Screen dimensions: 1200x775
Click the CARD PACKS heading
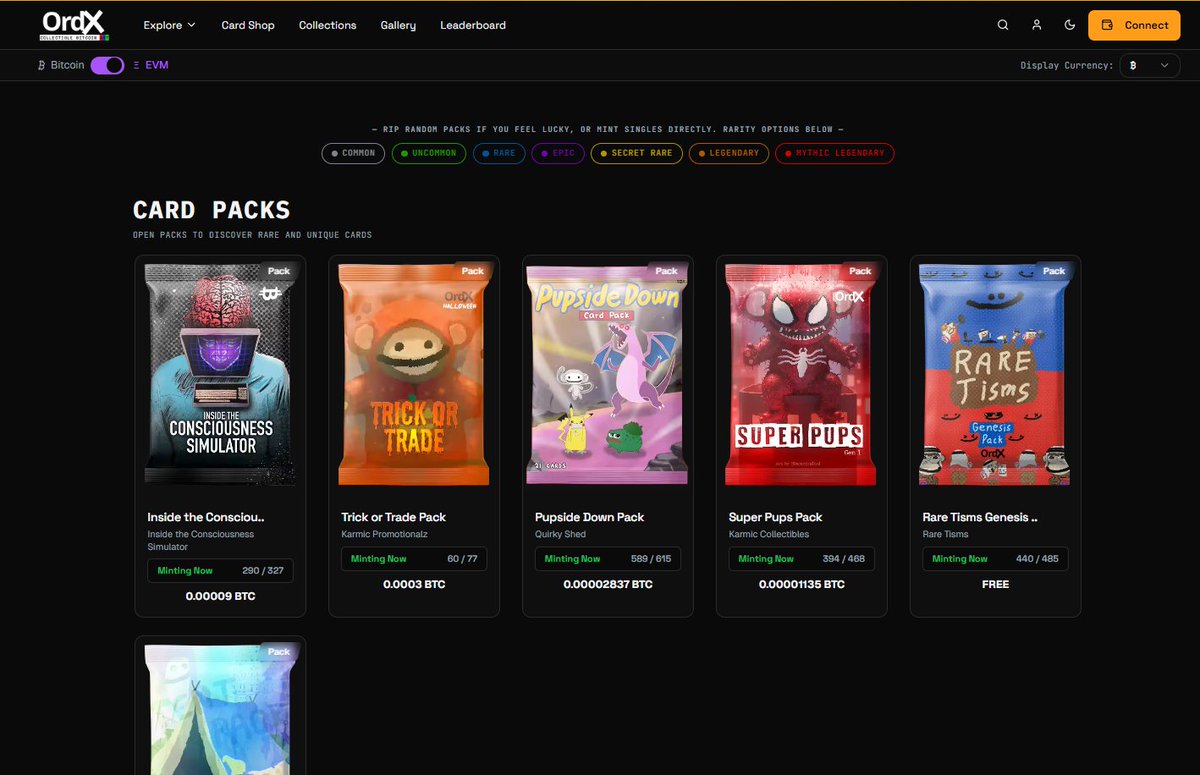point(212,210)
